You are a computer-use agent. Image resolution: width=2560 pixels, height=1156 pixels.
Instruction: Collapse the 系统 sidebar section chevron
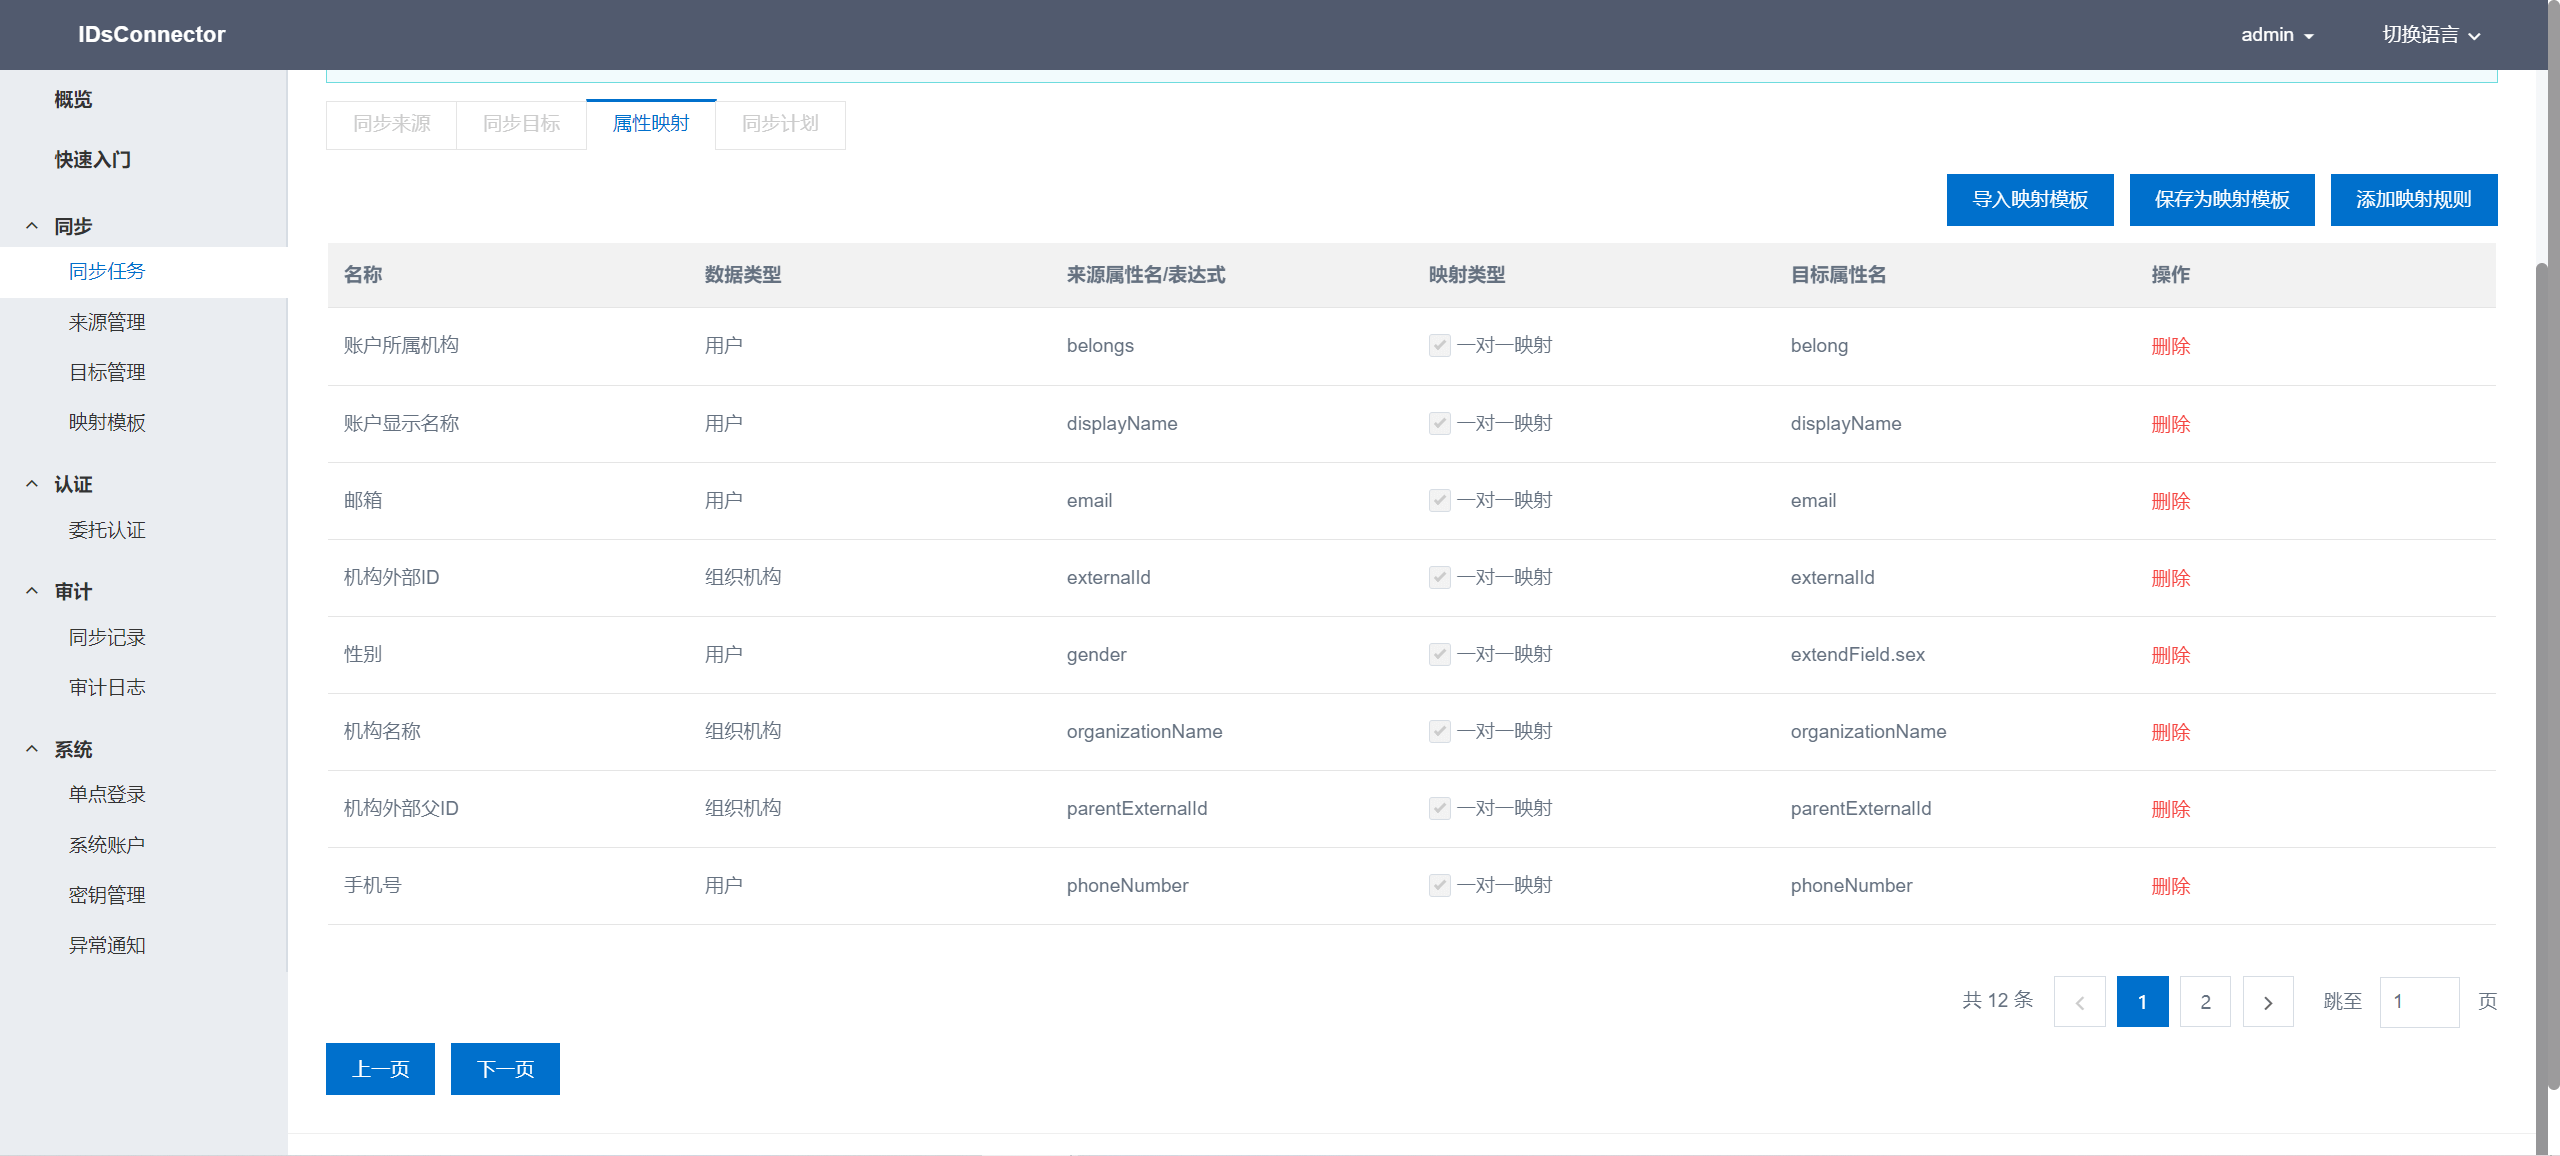(x=32, y=749)
